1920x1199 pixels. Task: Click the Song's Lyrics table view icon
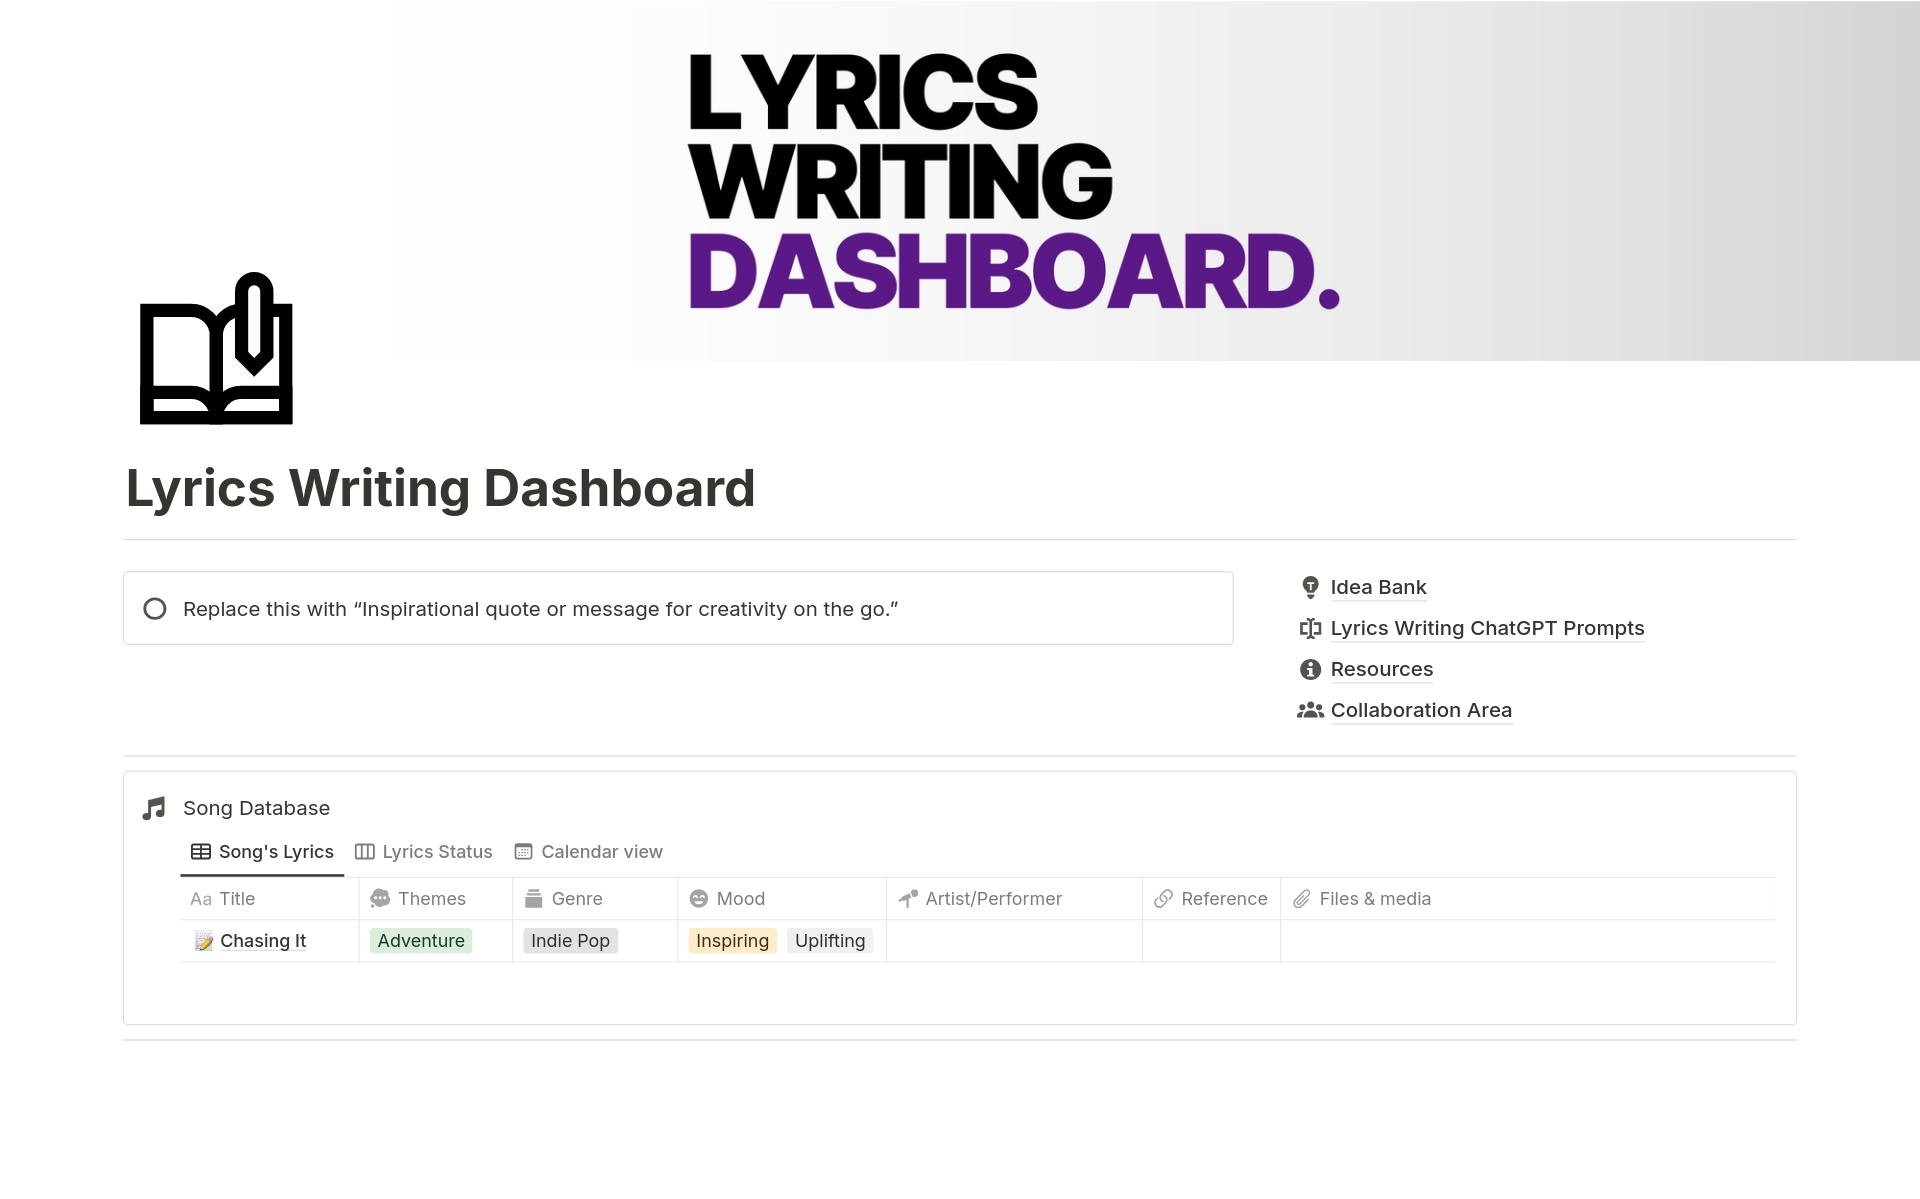(199, 850)
